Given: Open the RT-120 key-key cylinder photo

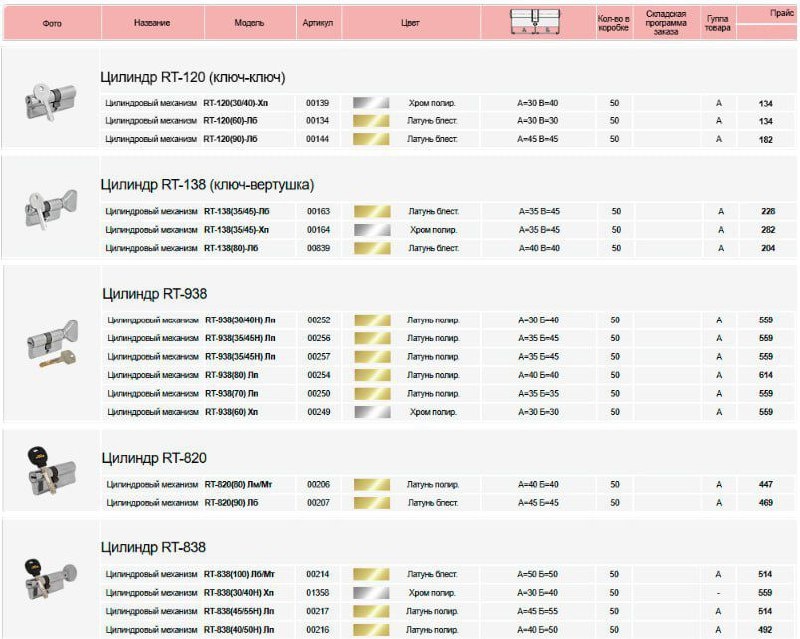Looking at the screenshot, I should pyautogui.click(x=51, y=102).
